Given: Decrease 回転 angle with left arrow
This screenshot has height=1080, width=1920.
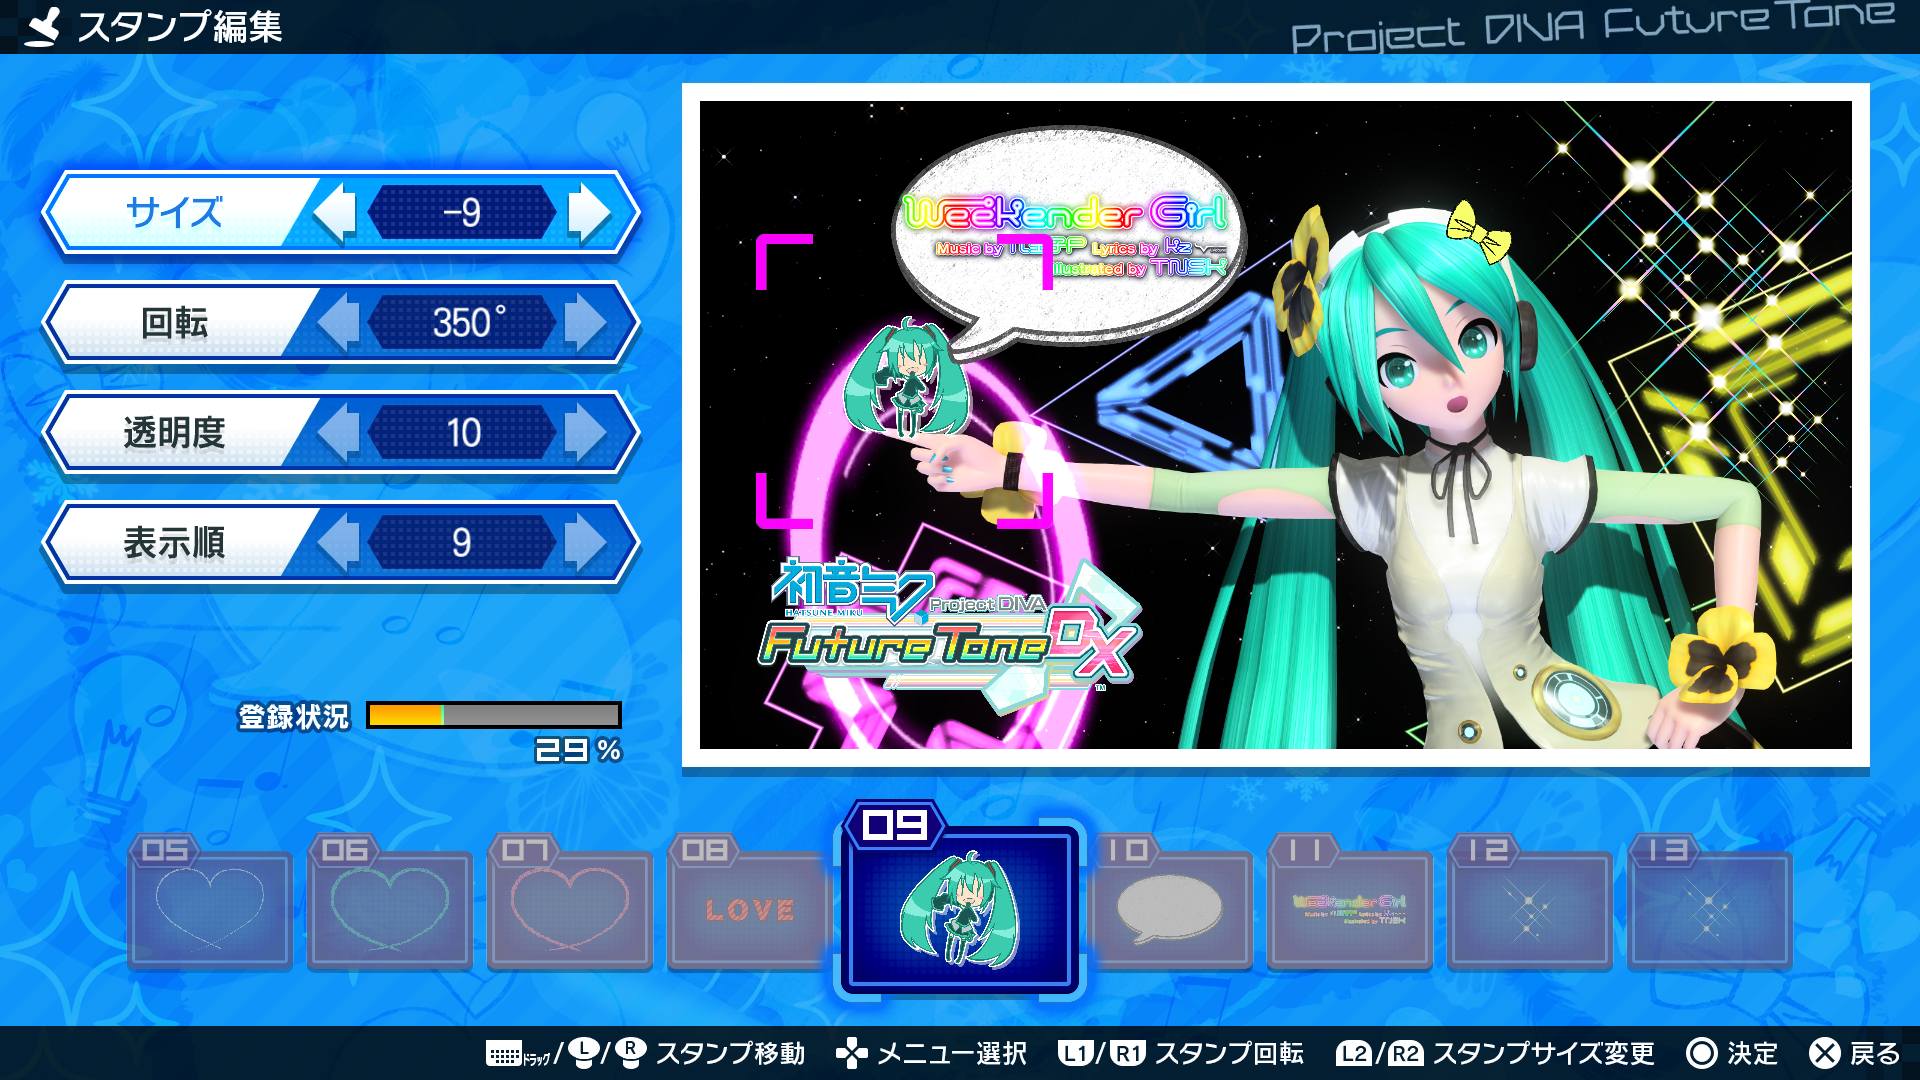Looking at the screenshot, I should tap(337, 322).
